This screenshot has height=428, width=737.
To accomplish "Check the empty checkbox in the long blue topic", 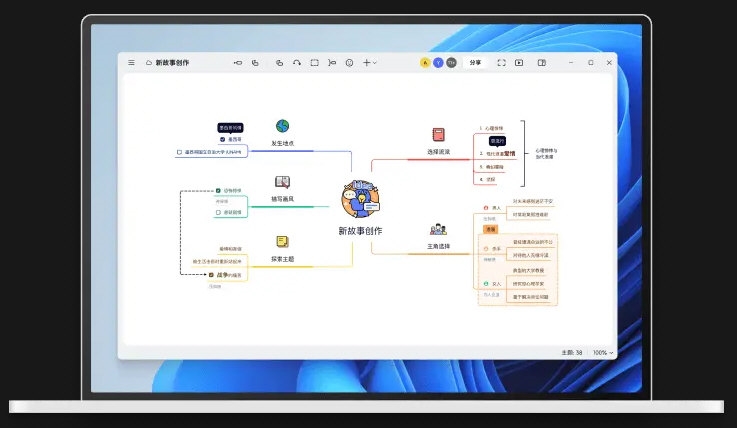I will tap(179, 152).
